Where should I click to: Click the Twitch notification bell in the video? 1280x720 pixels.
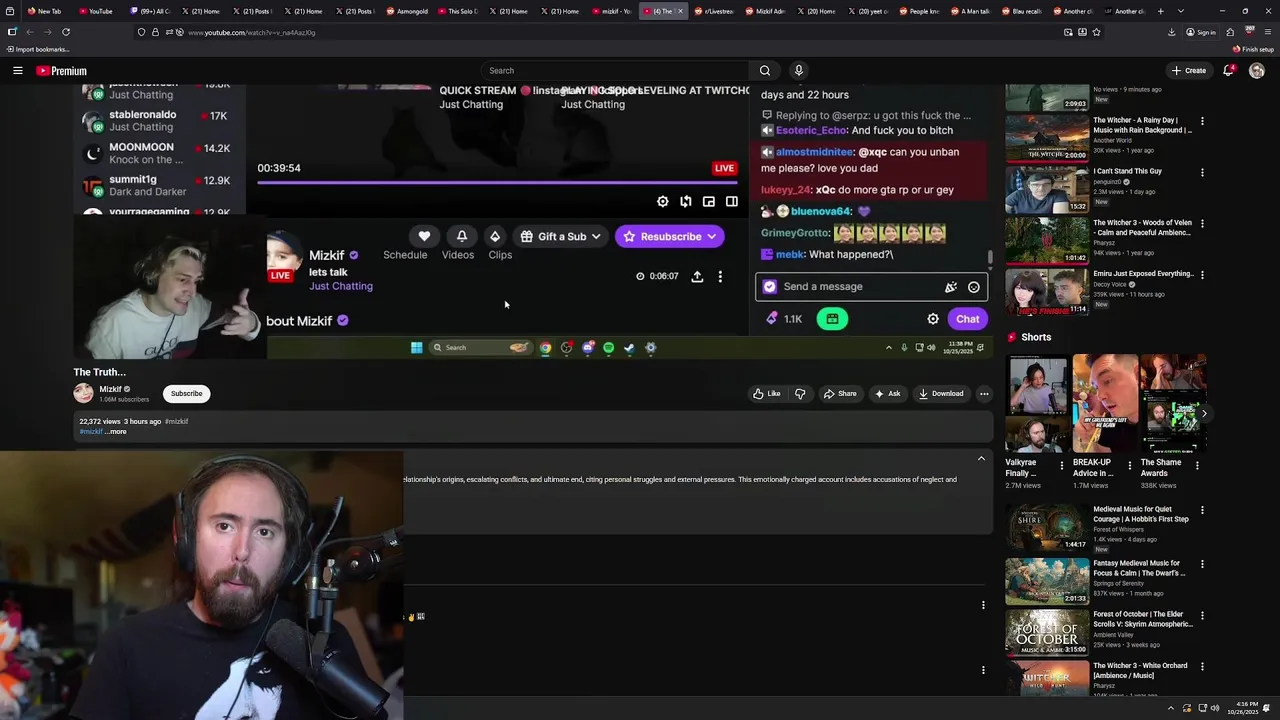point(462,236)
